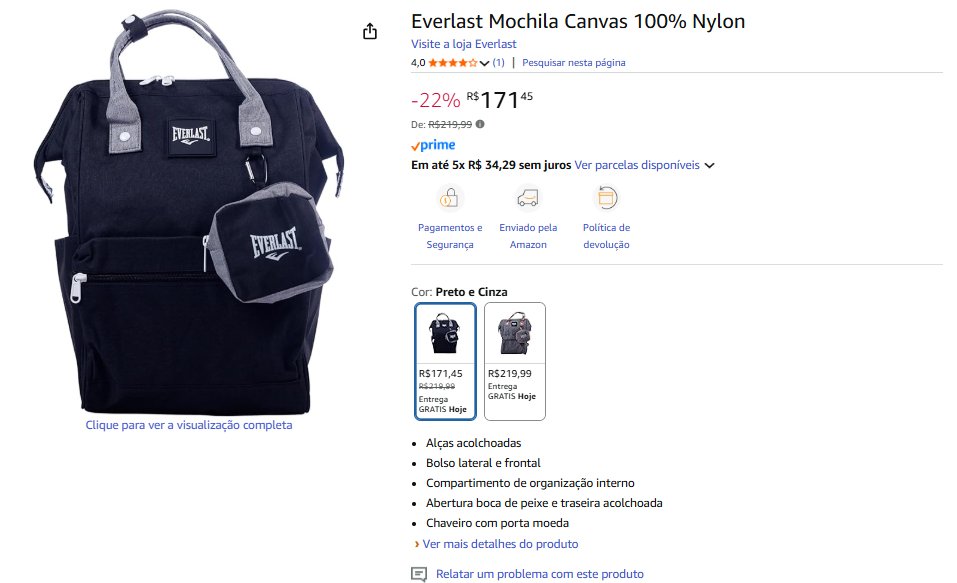Viewport: 957px width, 583px height.
Task: Expand Ver mais detalhes do produto
Action: (x=500, y=544)
